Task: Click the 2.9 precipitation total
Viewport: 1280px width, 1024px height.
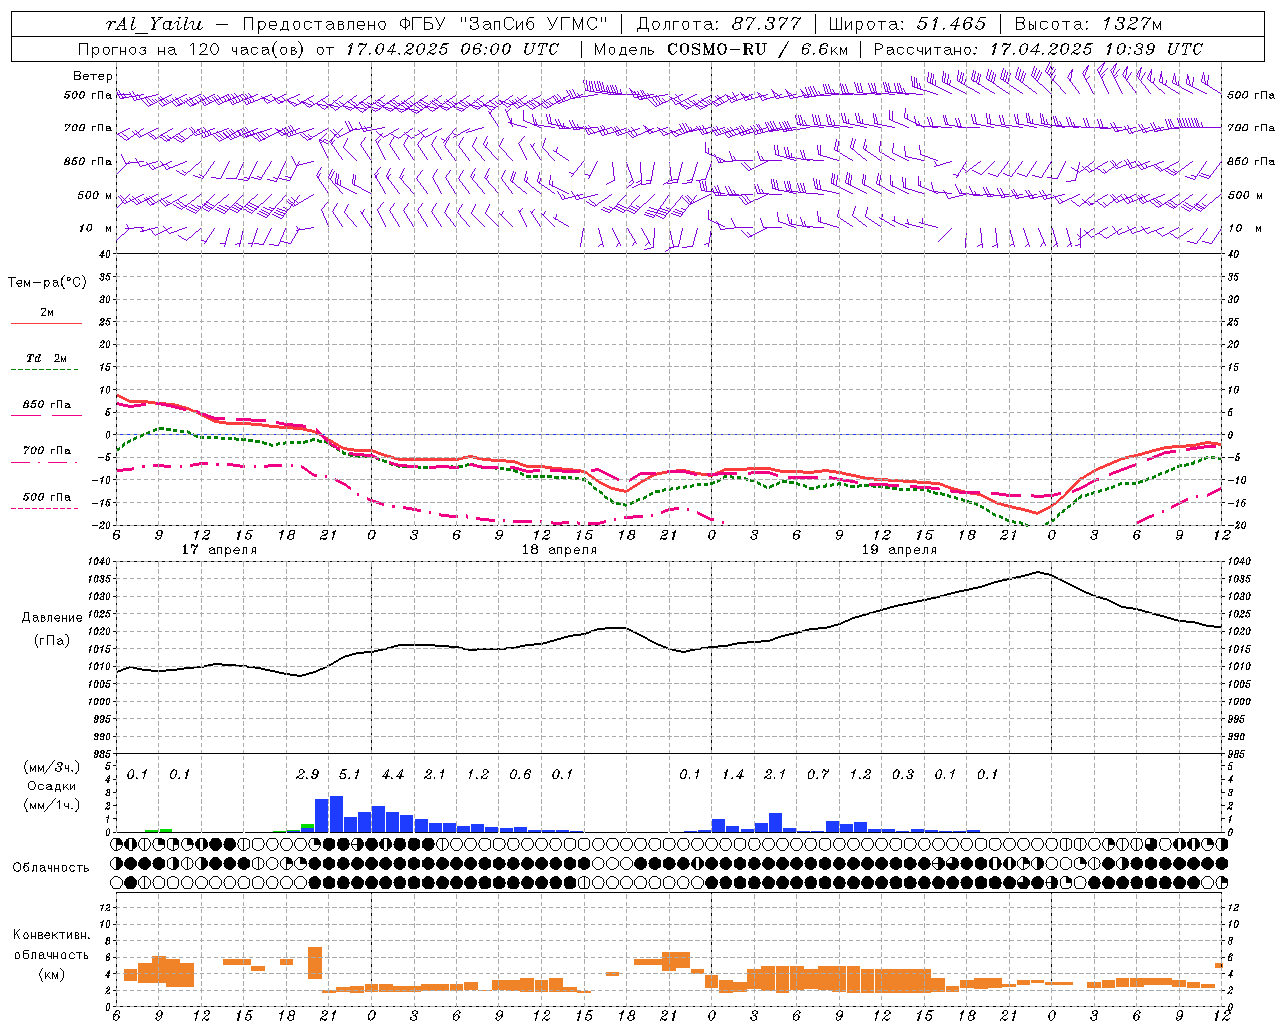Action: coord(308,775)
